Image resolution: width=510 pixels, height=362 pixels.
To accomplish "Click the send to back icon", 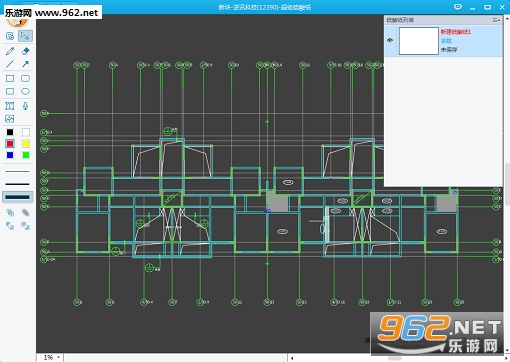I will (x=25, y=212).
